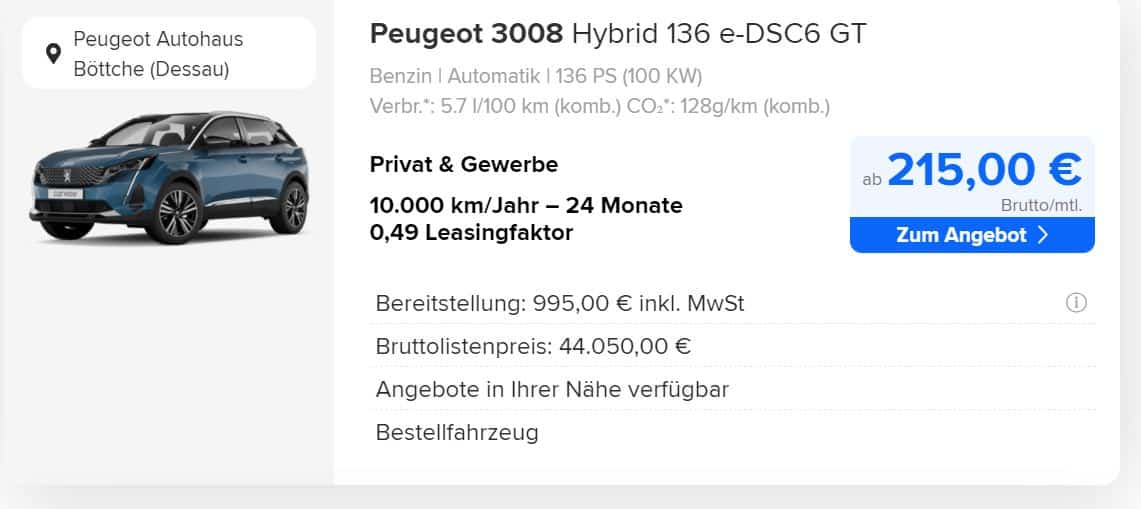Click the location pin icon beside the dealer name
Screen dimensions: 1141x509
(x=52, y=54)
